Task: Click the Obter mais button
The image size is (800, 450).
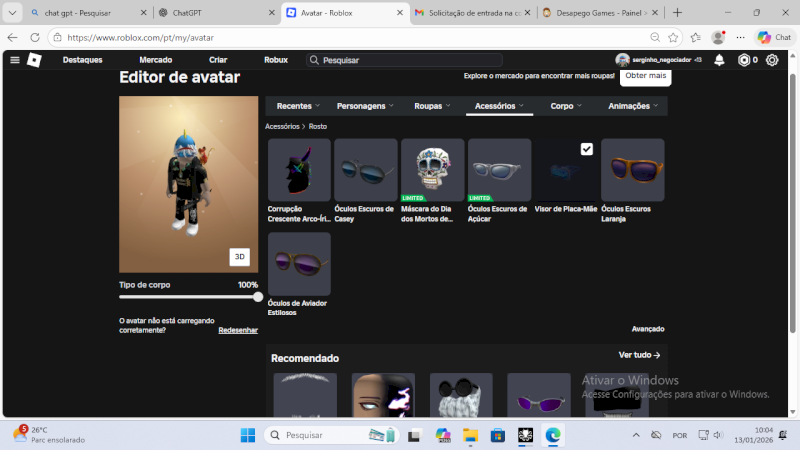Action: [645, 75]
